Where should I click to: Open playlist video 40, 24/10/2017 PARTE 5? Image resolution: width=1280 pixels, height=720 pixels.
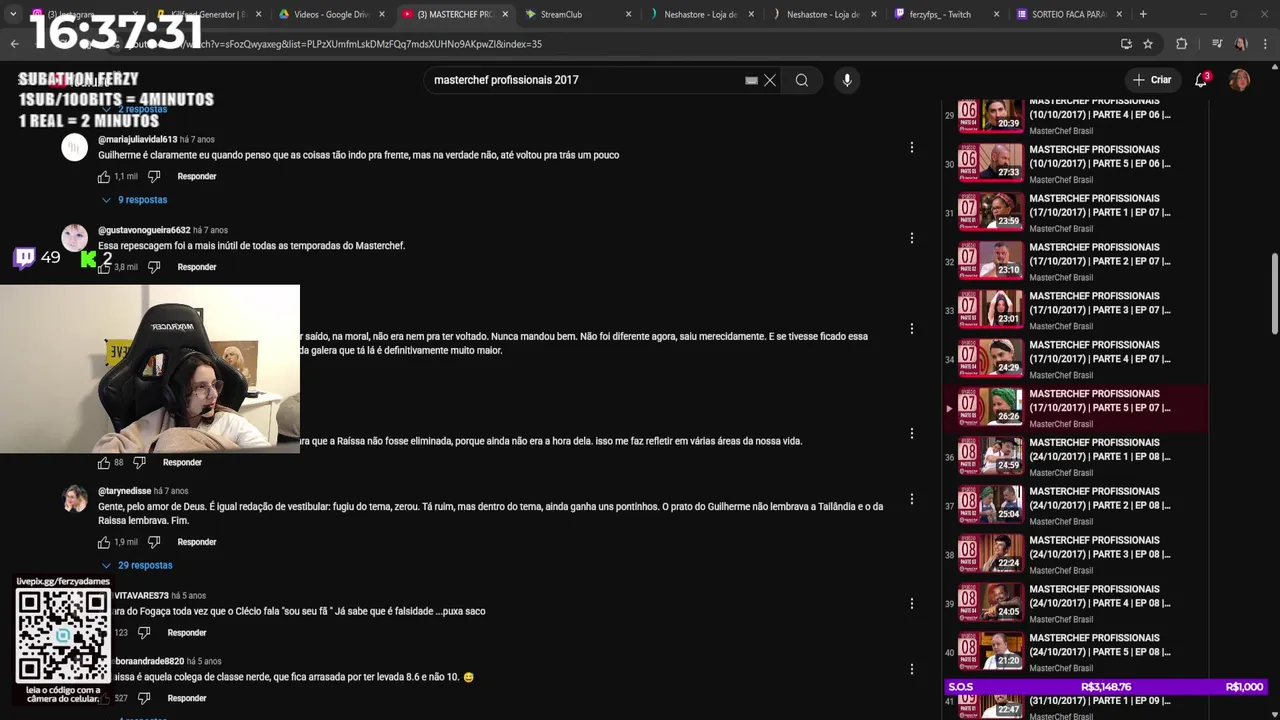(x=1075, y=651)
